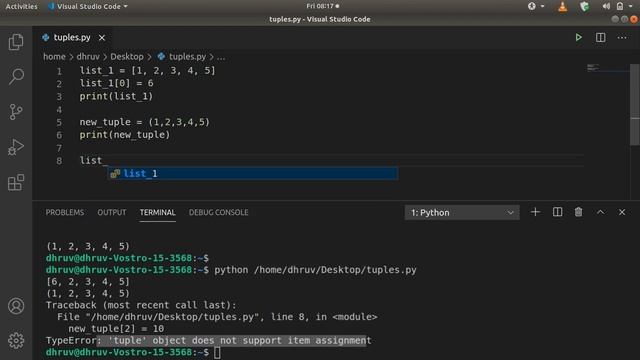Viewport: 640px width, 360px height.
Task: Open the Source Control view
Action: coord(16,111)
